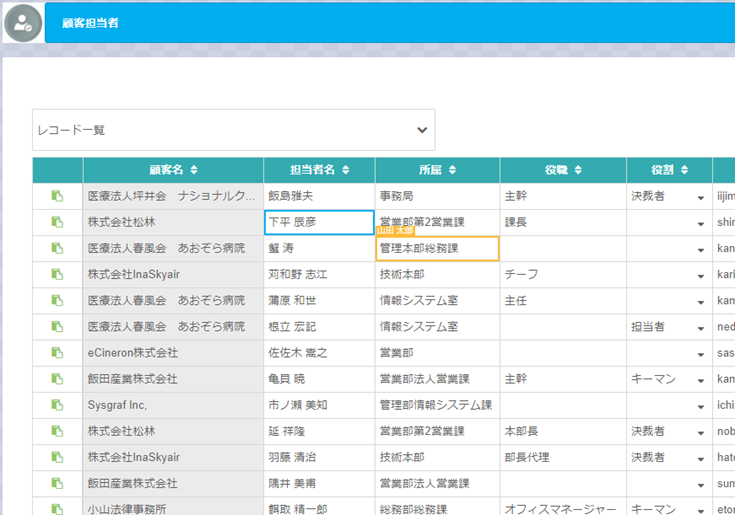Image resolution: width=735 pixels, height=515 pixels.
Task: Sort by the 所属 column header
Action: pyautogui.click(x=437, y=170)
